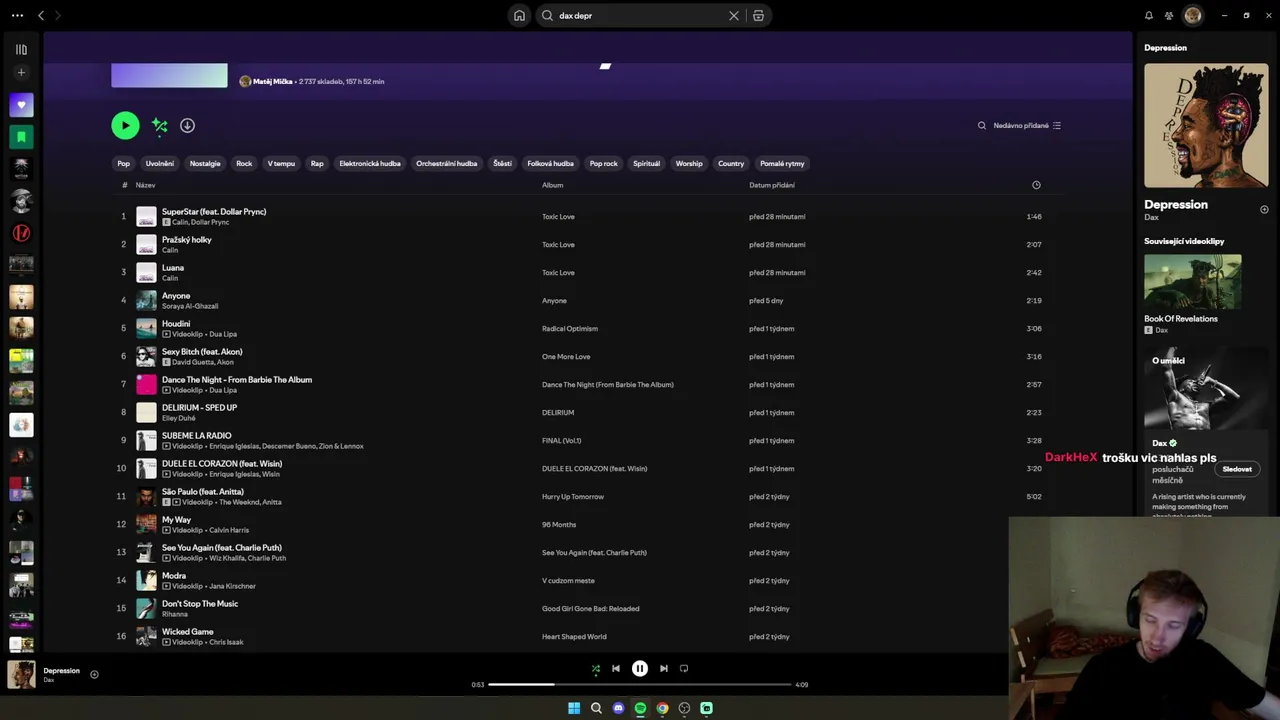Filter by Pop rock
This screenshot has width=1280, height=720.
[x=604, y=164]
